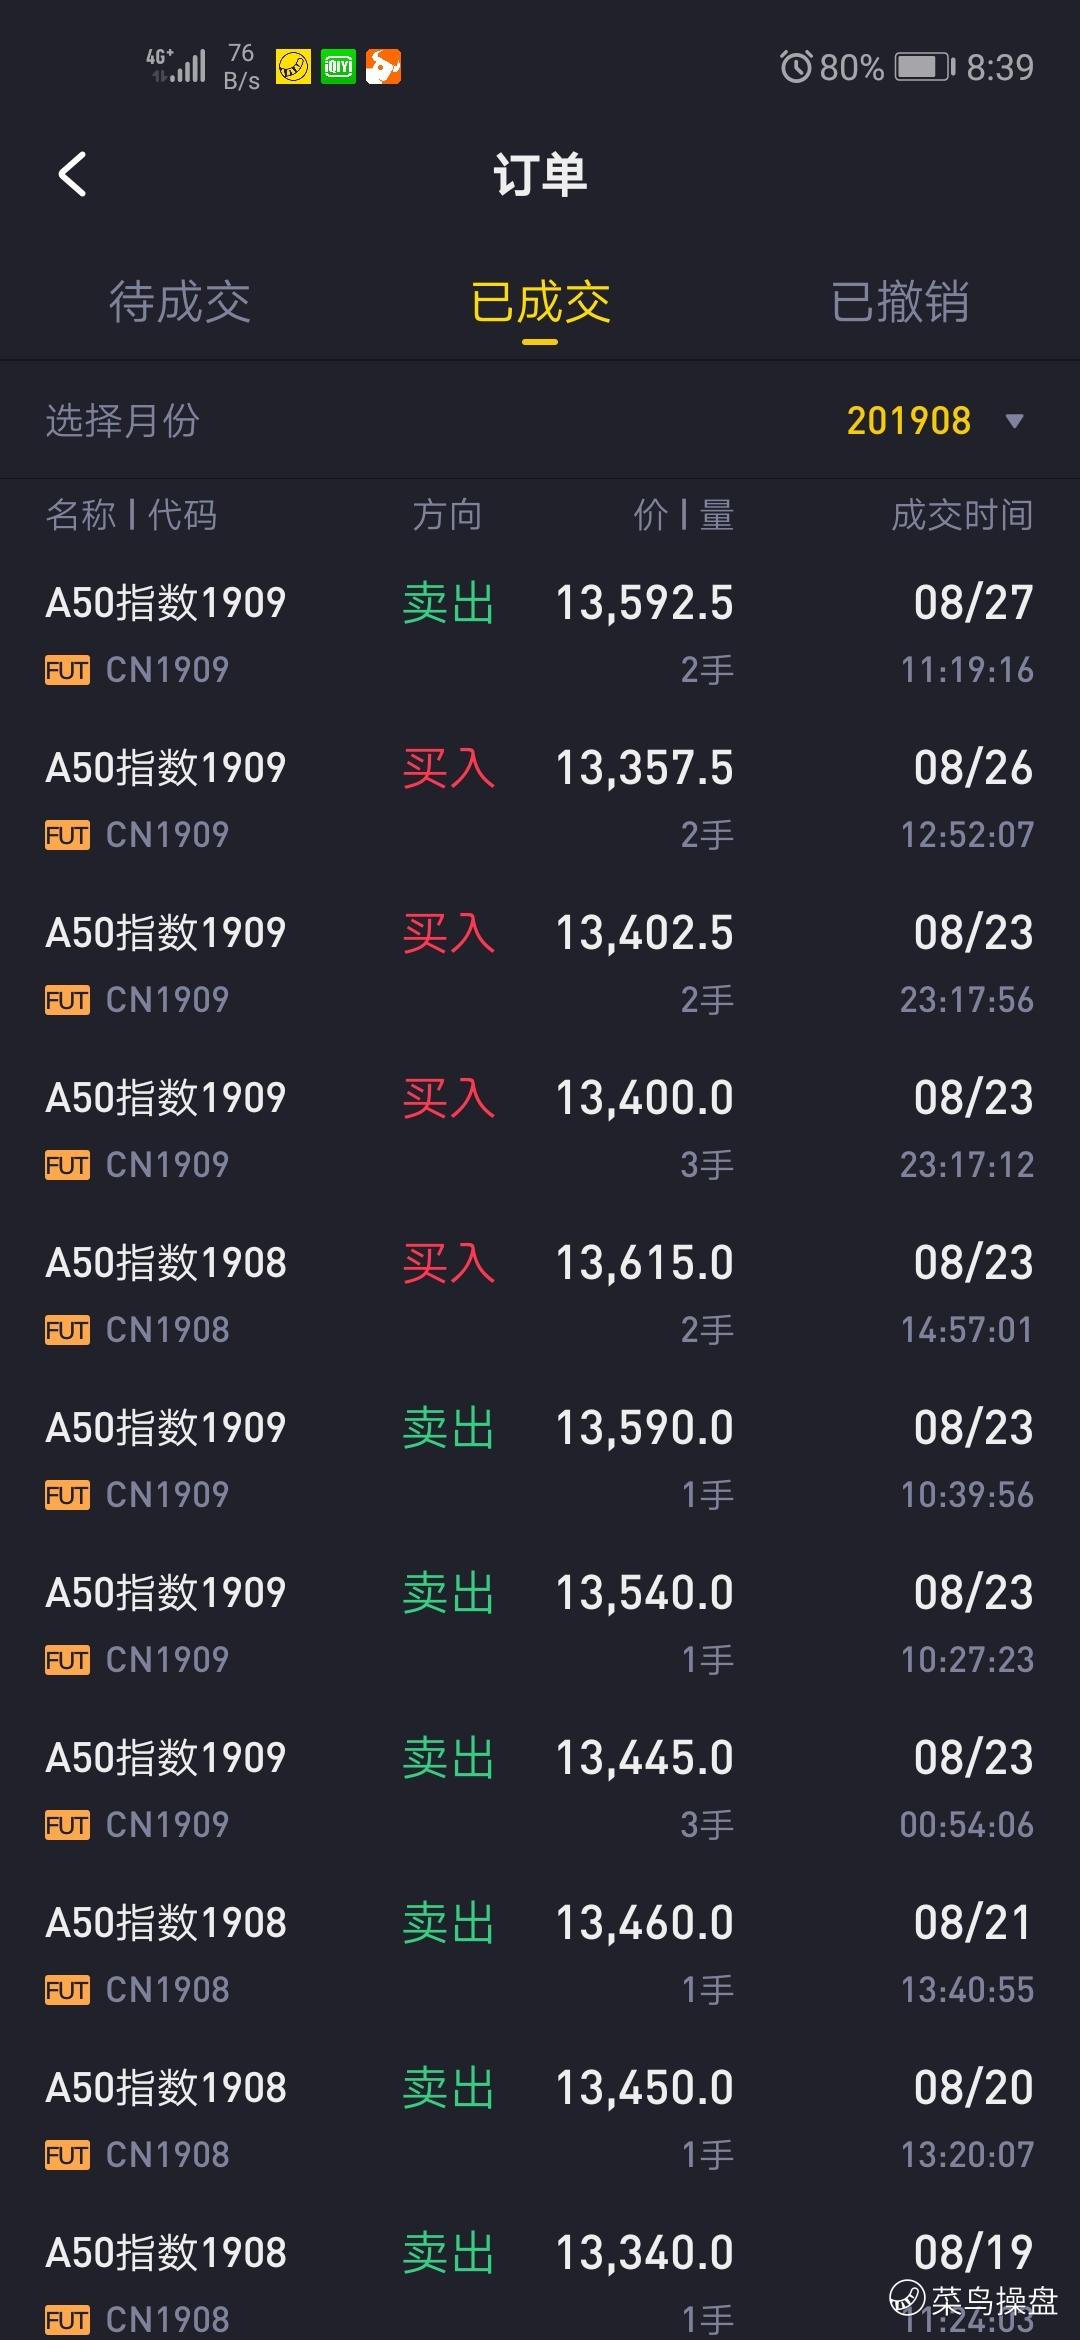Screen dimensions: 1080x2340
Task: Tap the alarm clock status icon
Action: pos(796,67)
